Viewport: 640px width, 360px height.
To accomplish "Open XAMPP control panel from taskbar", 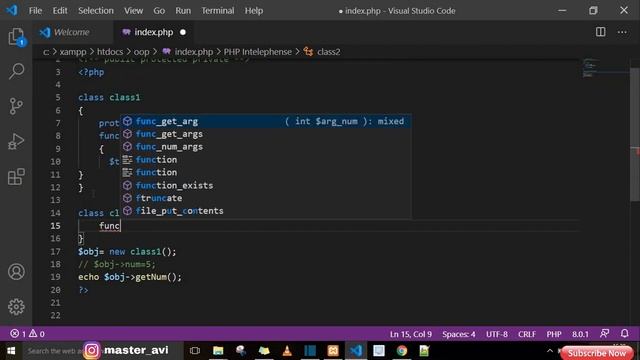I will click(333, 351).
